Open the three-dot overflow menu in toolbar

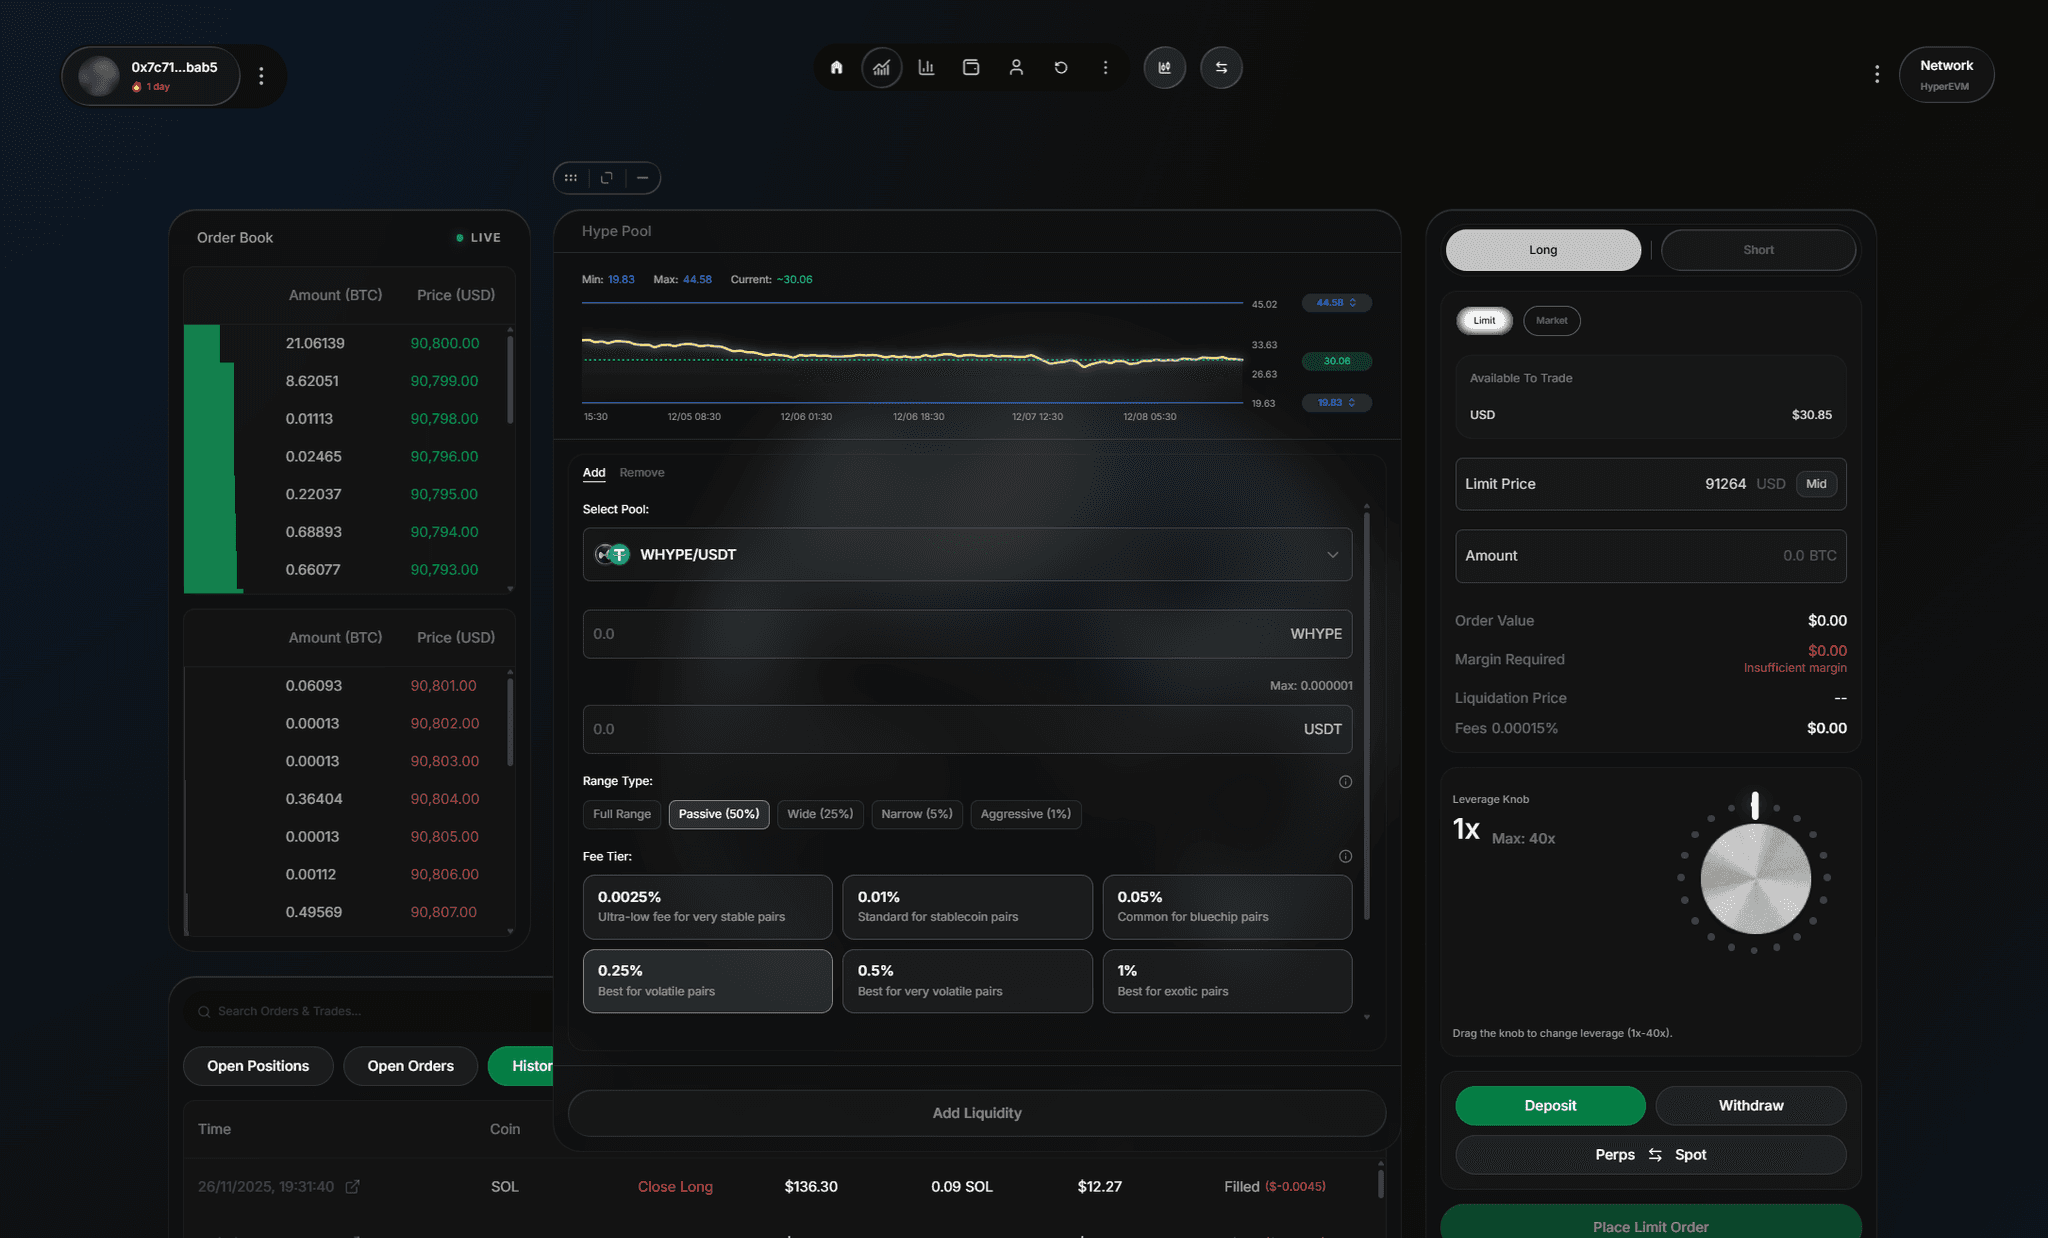pyautogui.click(x=1105, y=67)
